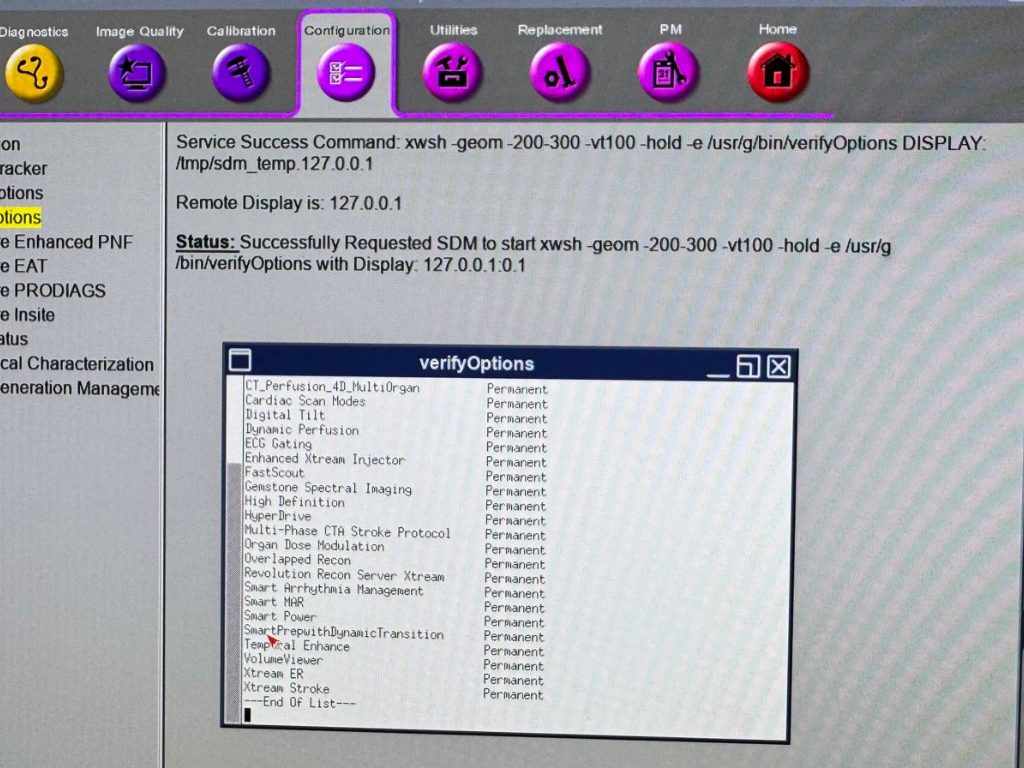Screen dimensions: 1024x768
Task: Select the Replacement wrench icon
Action: pos(559,73)
